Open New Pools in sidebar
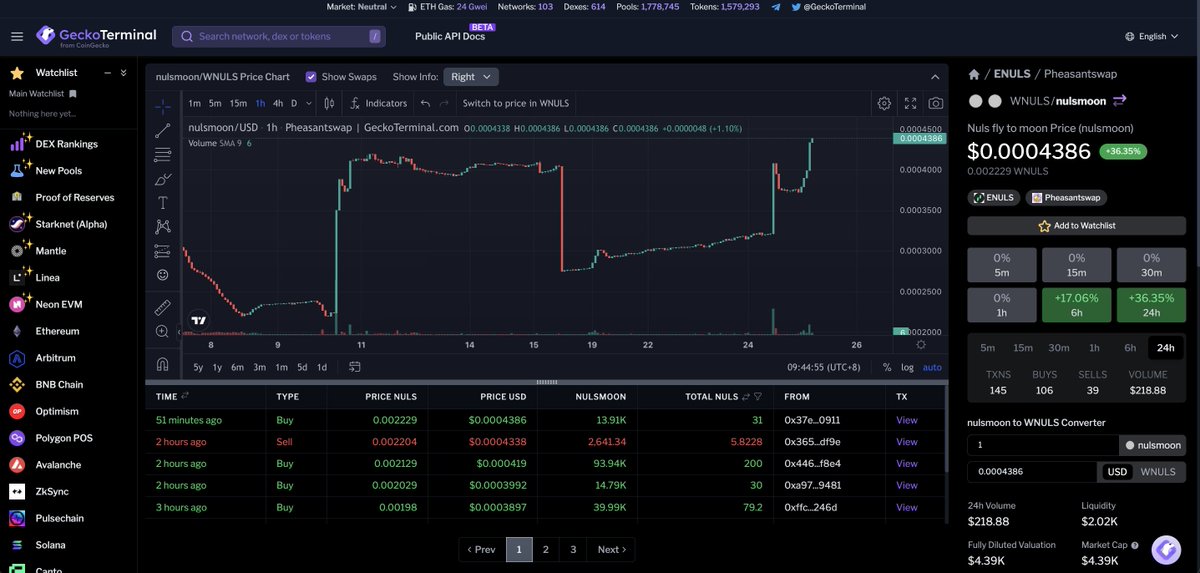The height and width of the screenshot is (573, 1200). pyautogui.click(x=59, y=171)
